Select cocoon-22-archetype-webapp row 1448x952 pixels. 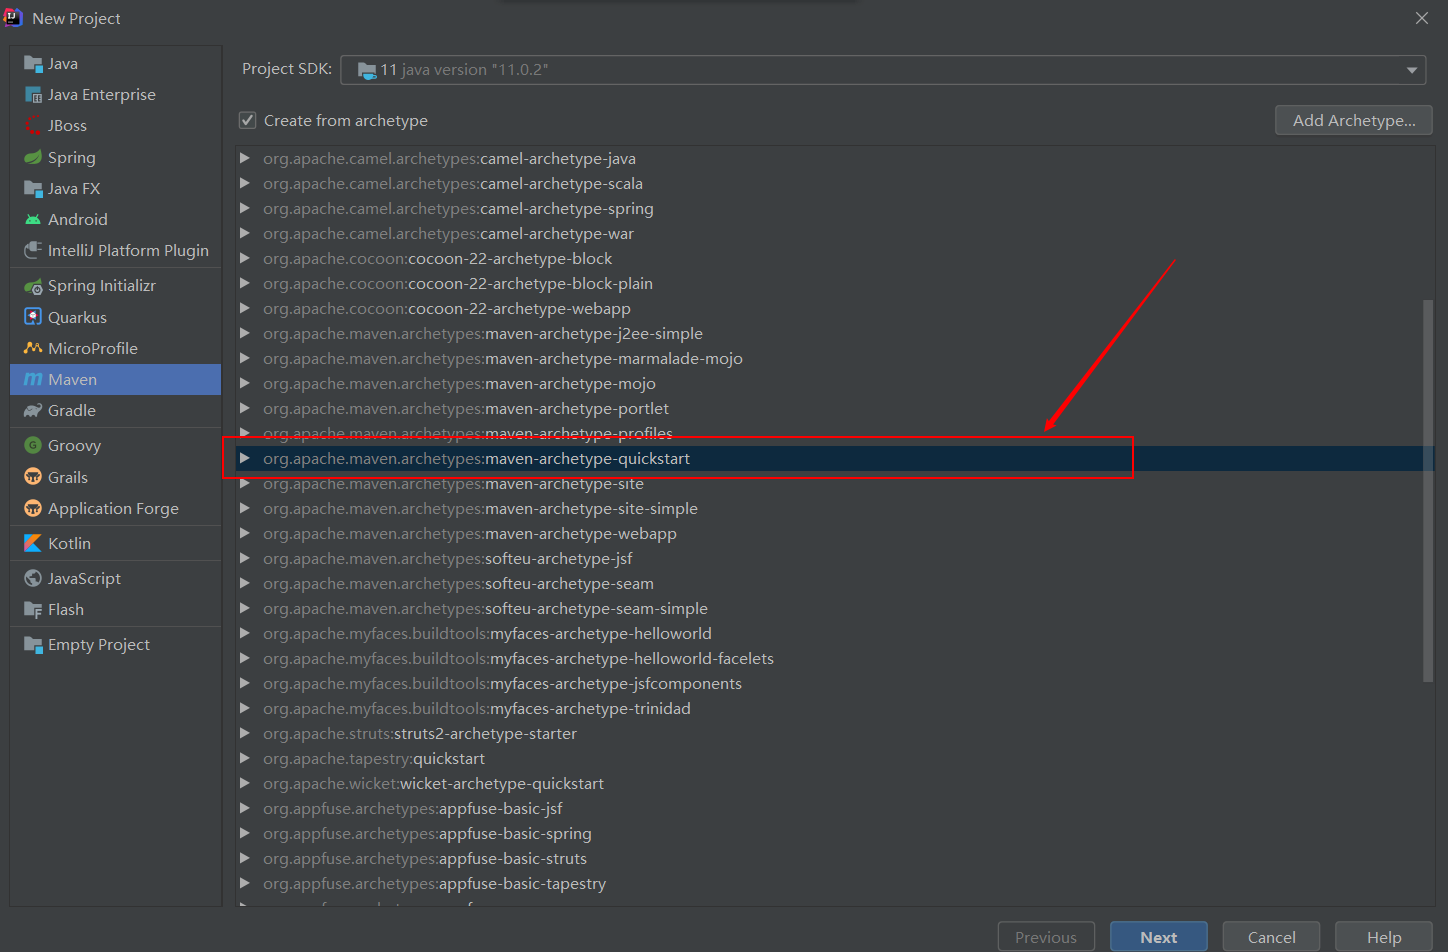pos(835,309)
